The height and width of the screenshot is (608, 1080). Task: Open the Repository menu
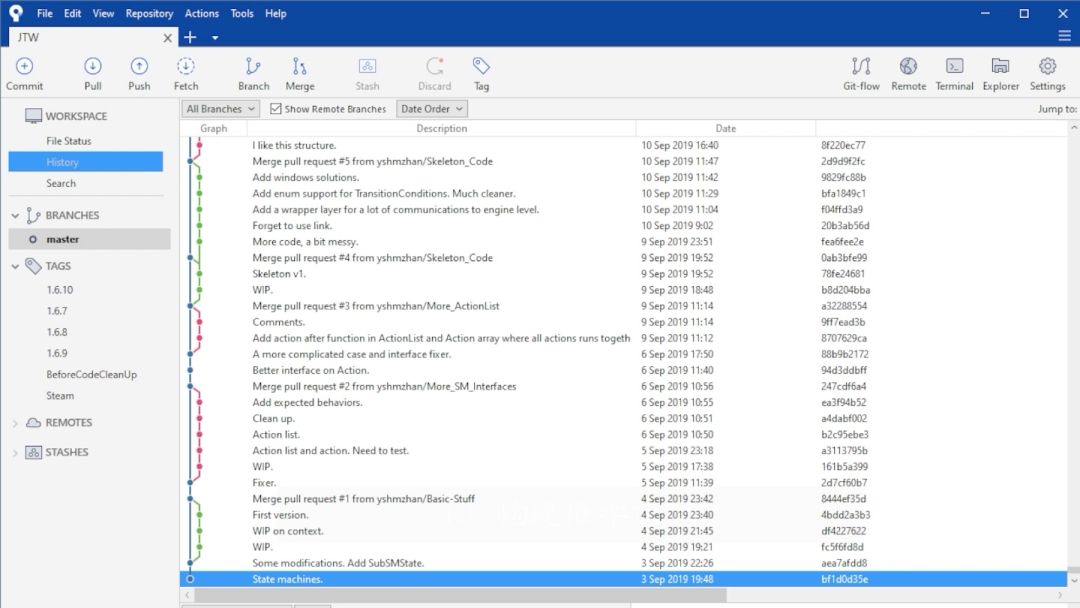(x=149, y=13)
